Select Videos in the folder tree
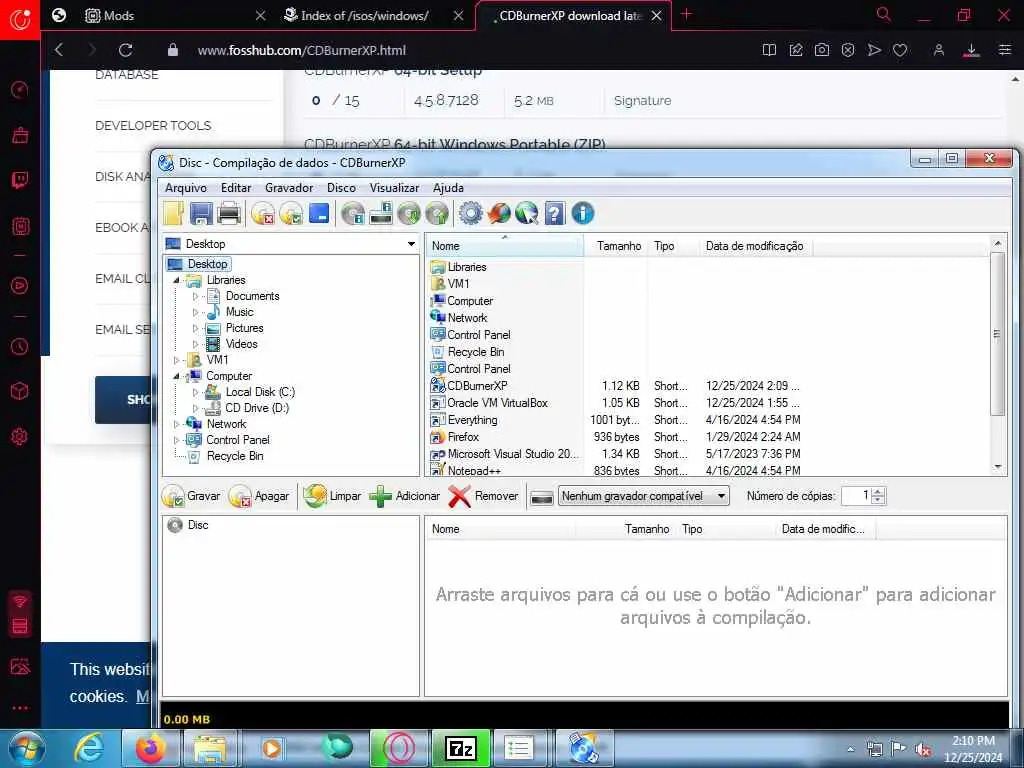Viewport: 1024px width, 768px height. tap(242, 344)
